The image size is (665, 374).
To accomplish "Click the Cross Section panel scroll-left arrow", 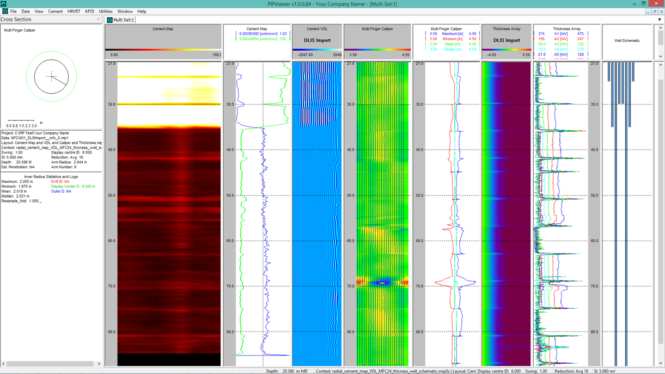I will tap(3, 363).
